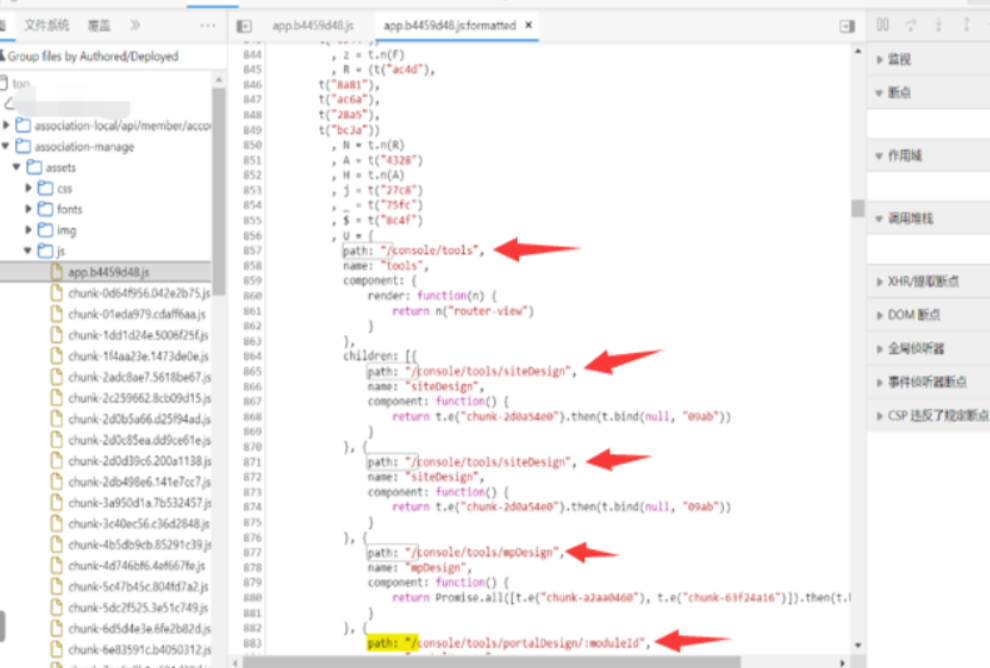
Task: Pause script execution in debugger
Action: point(883,25)
